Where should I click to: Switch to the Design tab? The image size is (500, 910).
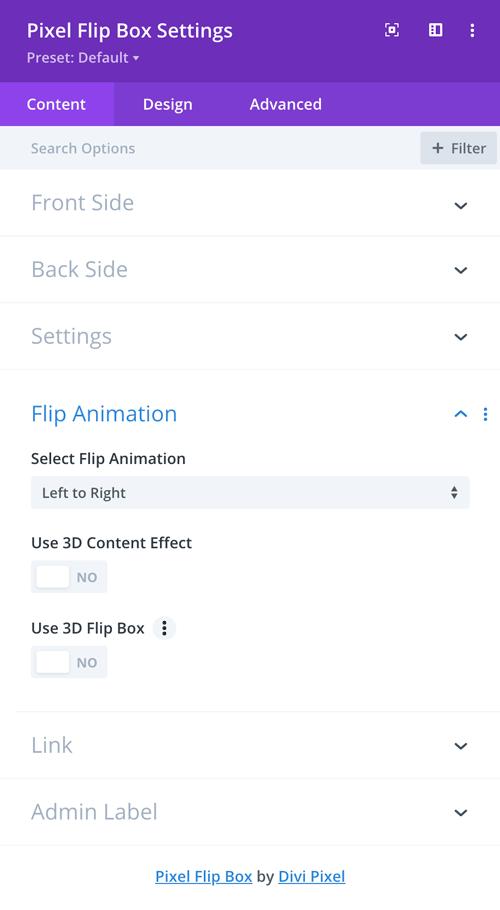click(x=168, y=104)
